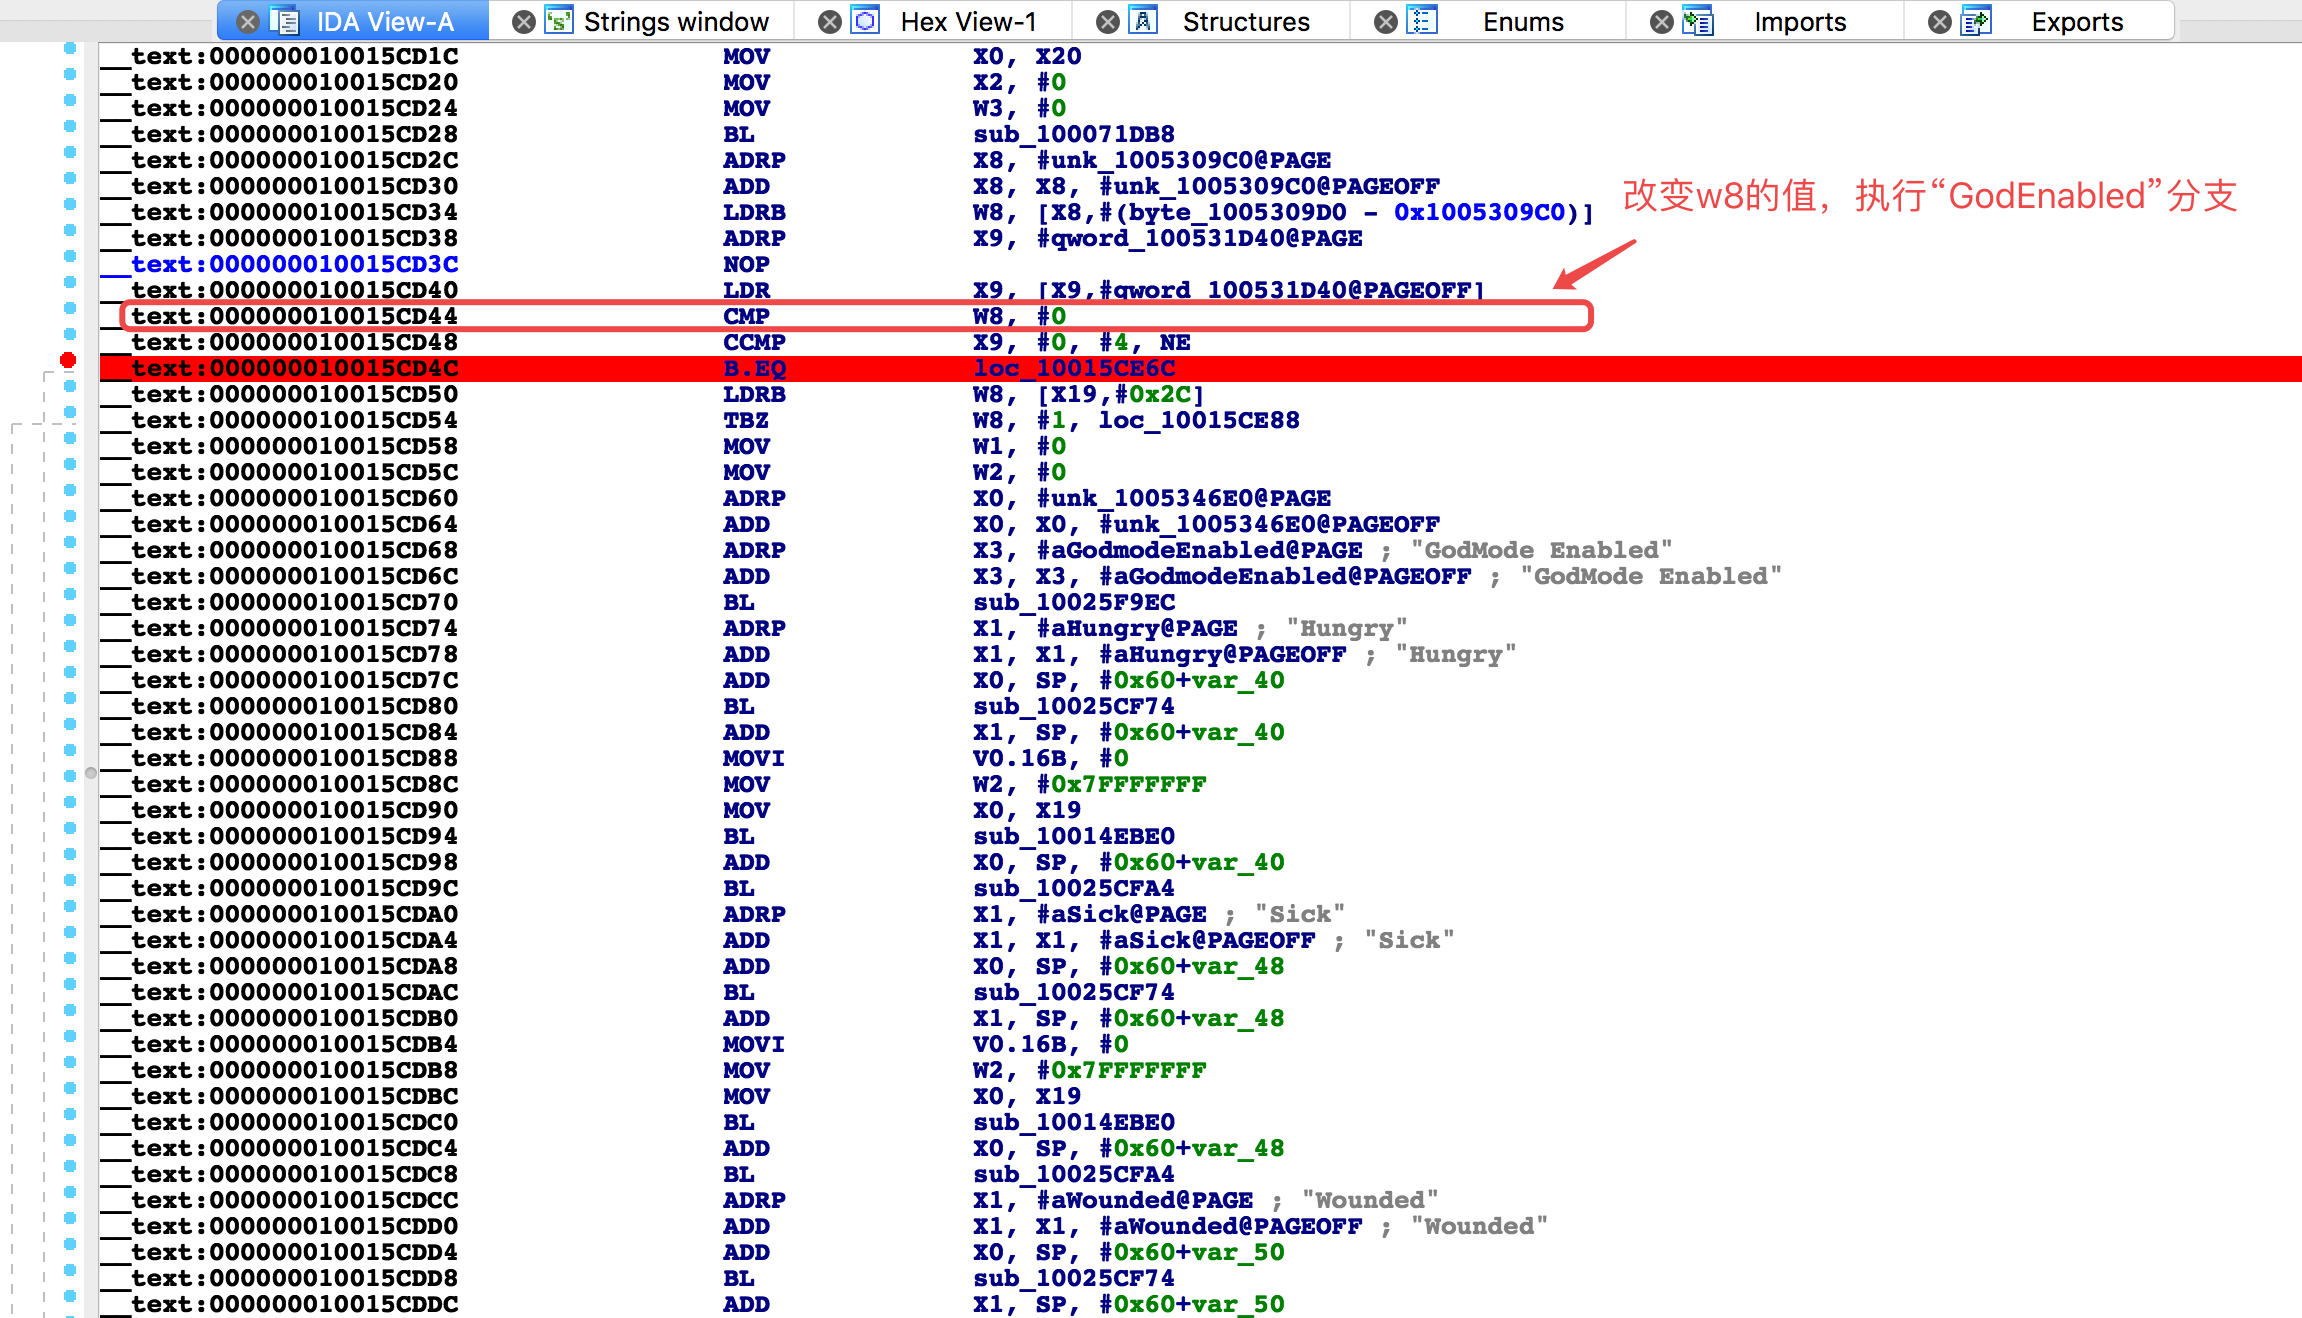Click the Exports tab icon
2302x1318 pixels.
tap(1975, 21)
